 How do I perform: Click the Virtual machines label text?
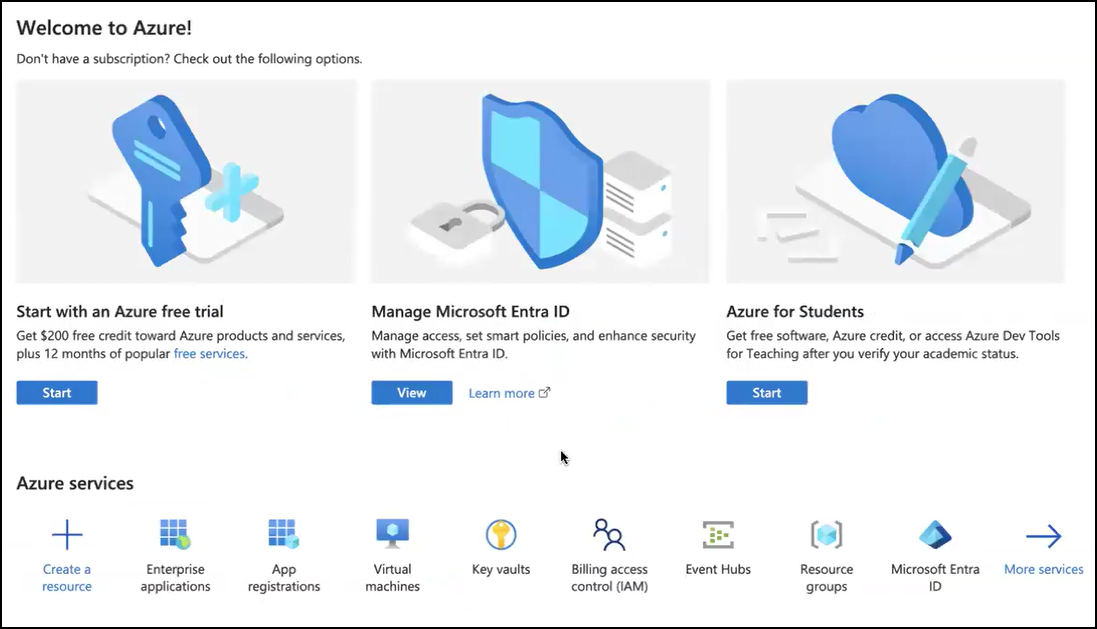tap(392, 578)
